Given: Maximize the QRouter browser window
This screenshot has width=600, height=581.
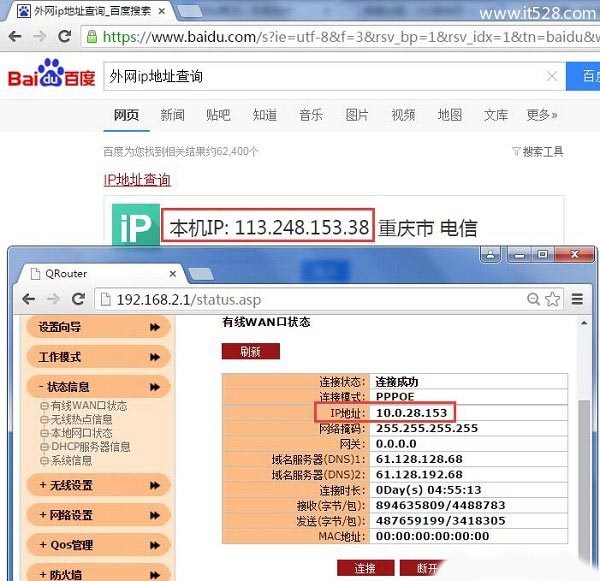Looking at the screenshot, I should [543, 255].
